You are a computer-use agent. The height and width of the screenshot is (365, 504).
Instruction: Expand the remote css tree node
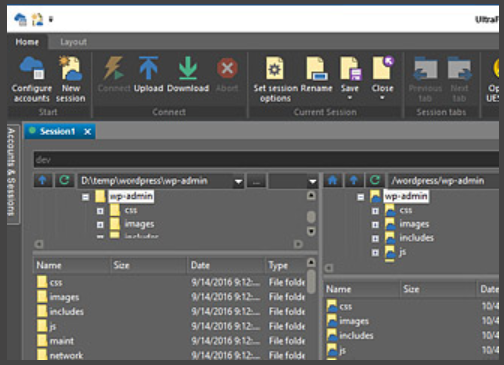click(375, 211)
